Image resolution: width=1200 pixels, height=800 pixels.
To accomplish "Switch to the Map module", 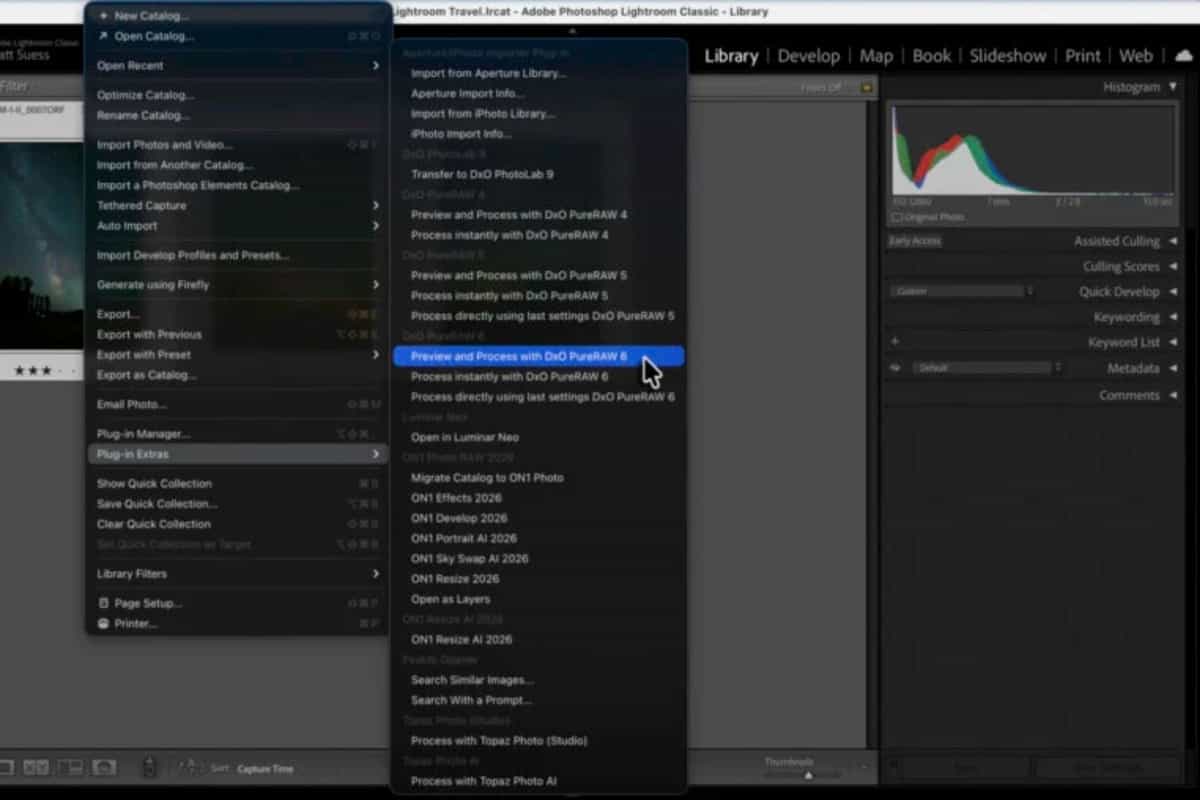I will [x=876, y=56].
